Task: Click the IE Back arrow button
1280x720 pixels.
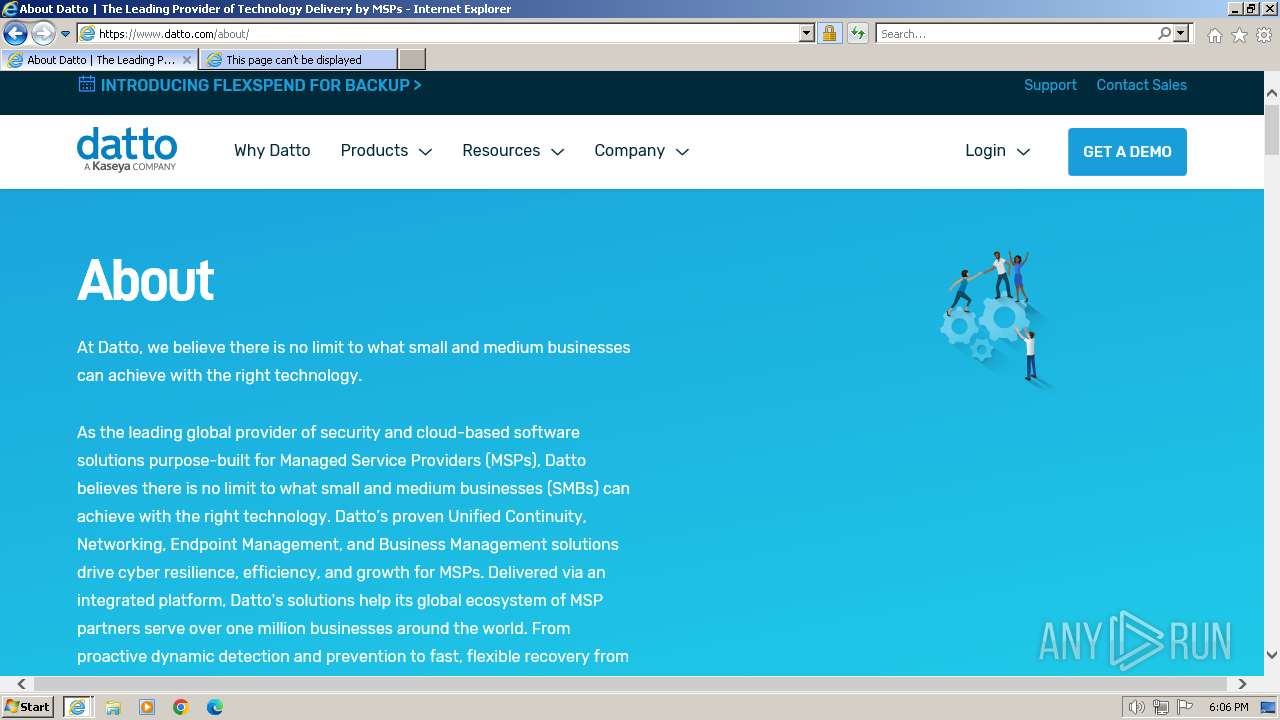Action: point(15,33)
